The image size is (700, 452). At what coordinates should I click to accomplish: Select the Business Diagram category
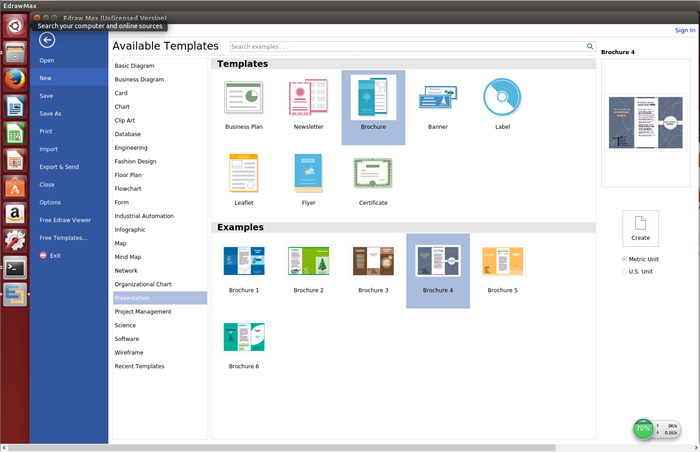tap(160, 79)
